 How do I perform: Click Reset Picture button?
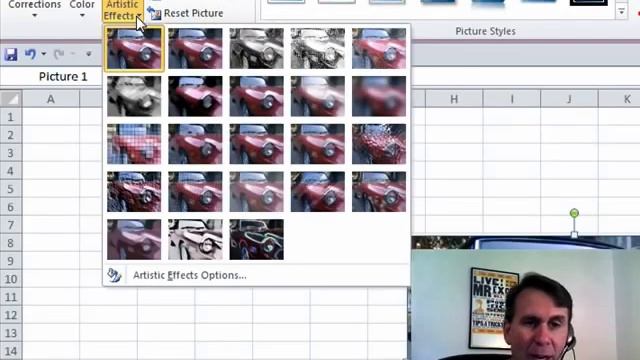185,13
